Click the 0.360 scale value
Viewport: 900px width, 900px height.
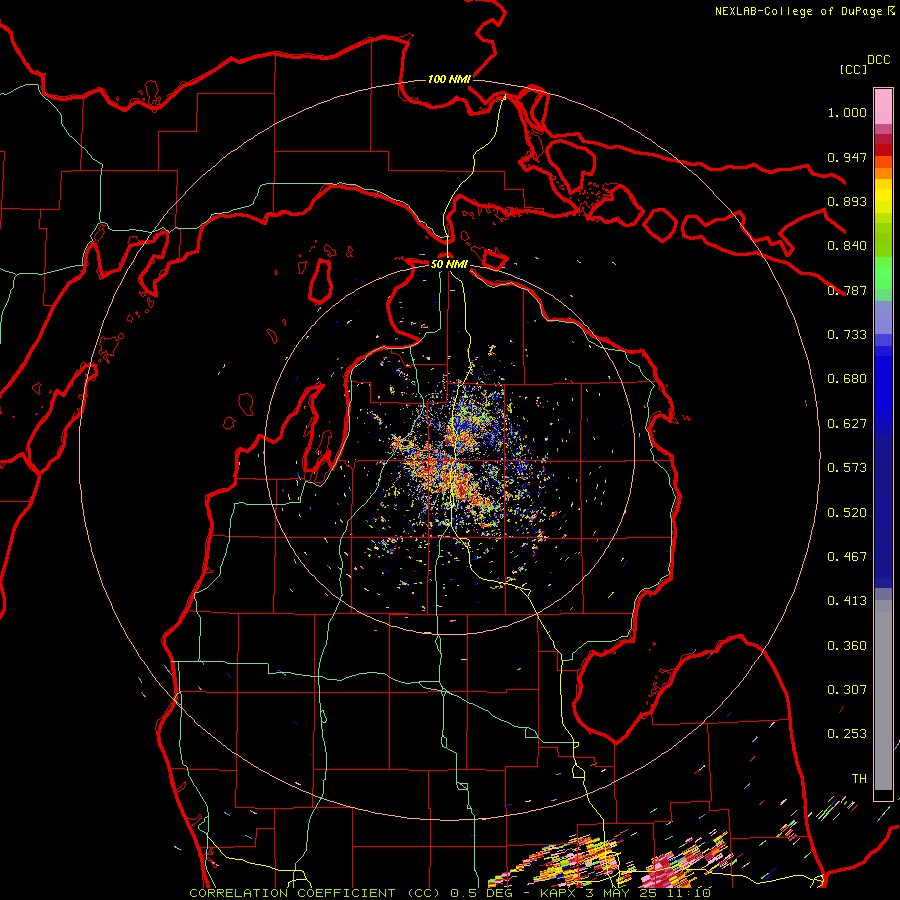tap(847, 646)
